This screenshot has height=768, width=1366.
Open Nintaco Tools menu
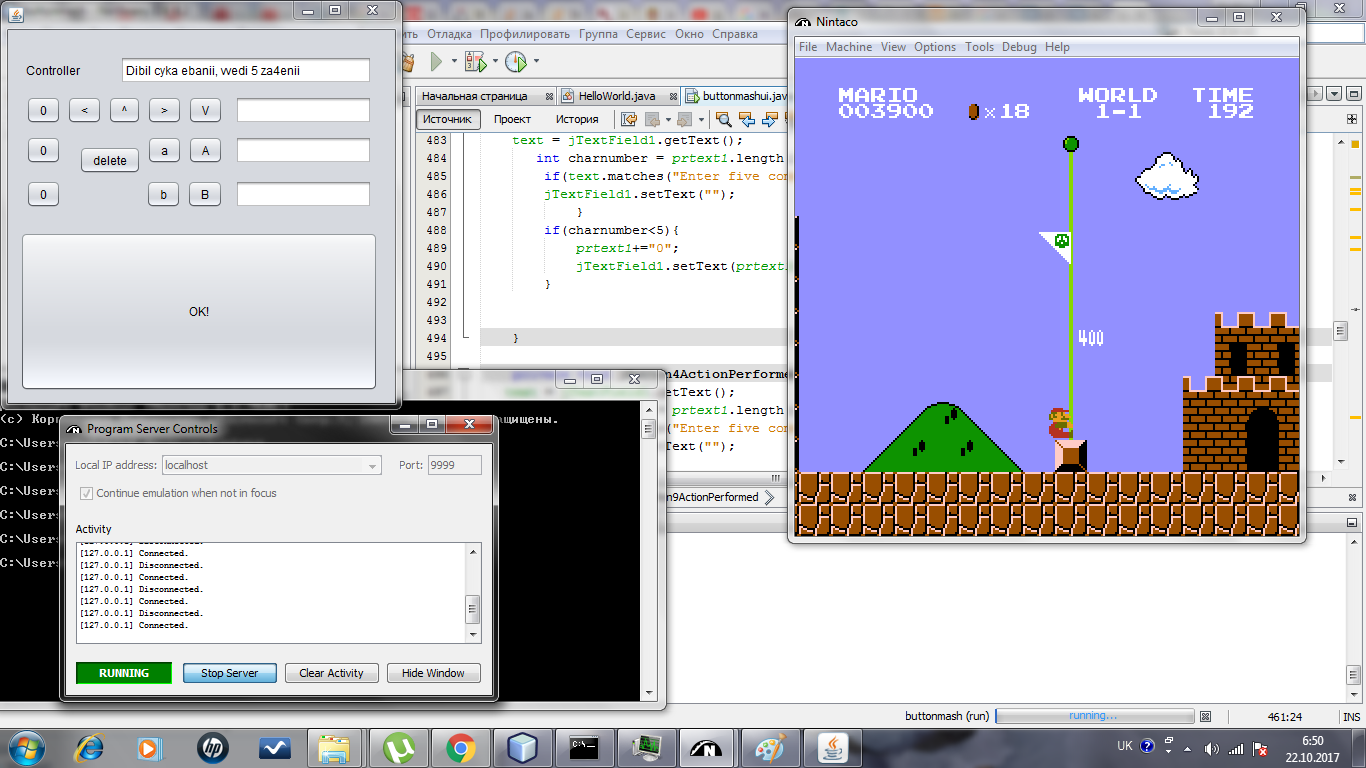pyautogui.click(x=980, y=47)
